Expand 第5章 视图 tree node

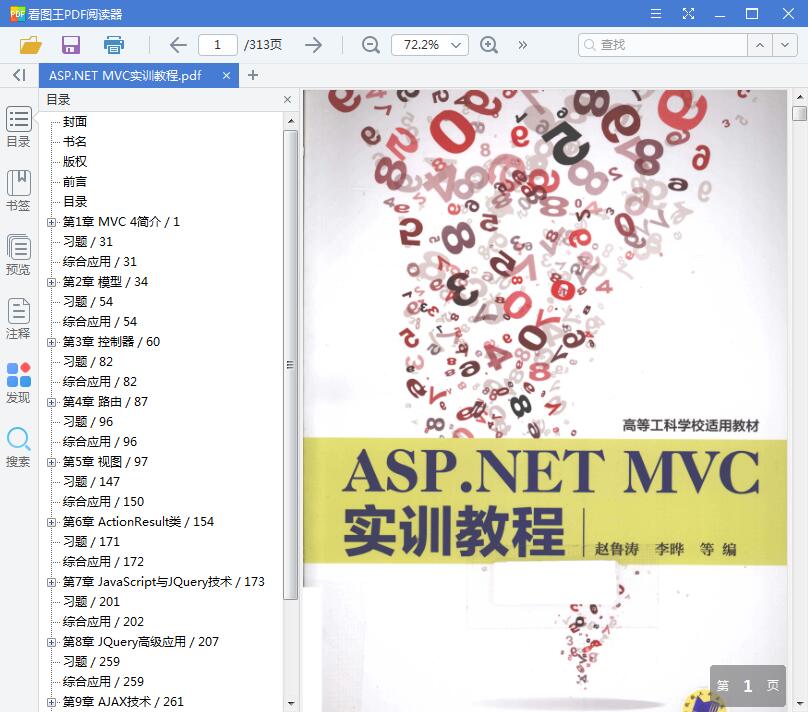pos(51,462)
